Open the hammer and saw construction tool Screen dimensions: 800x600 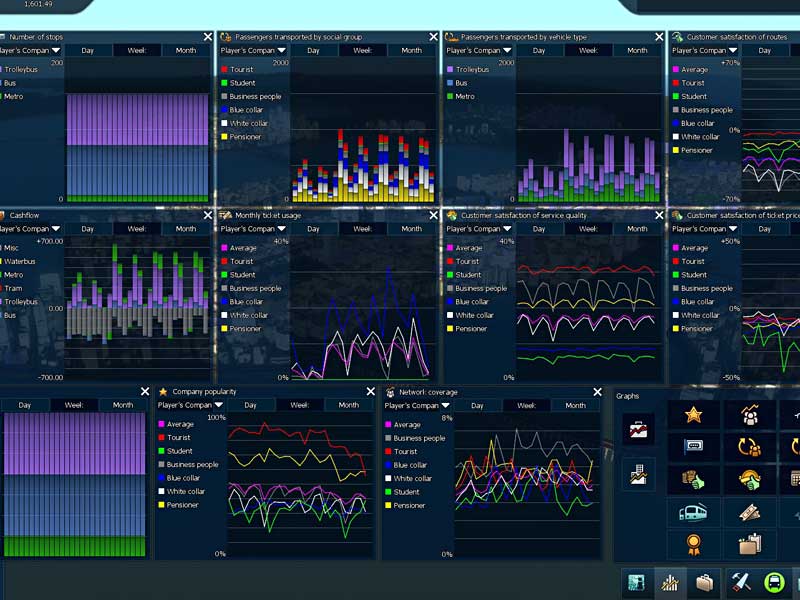tap(741, 582)
